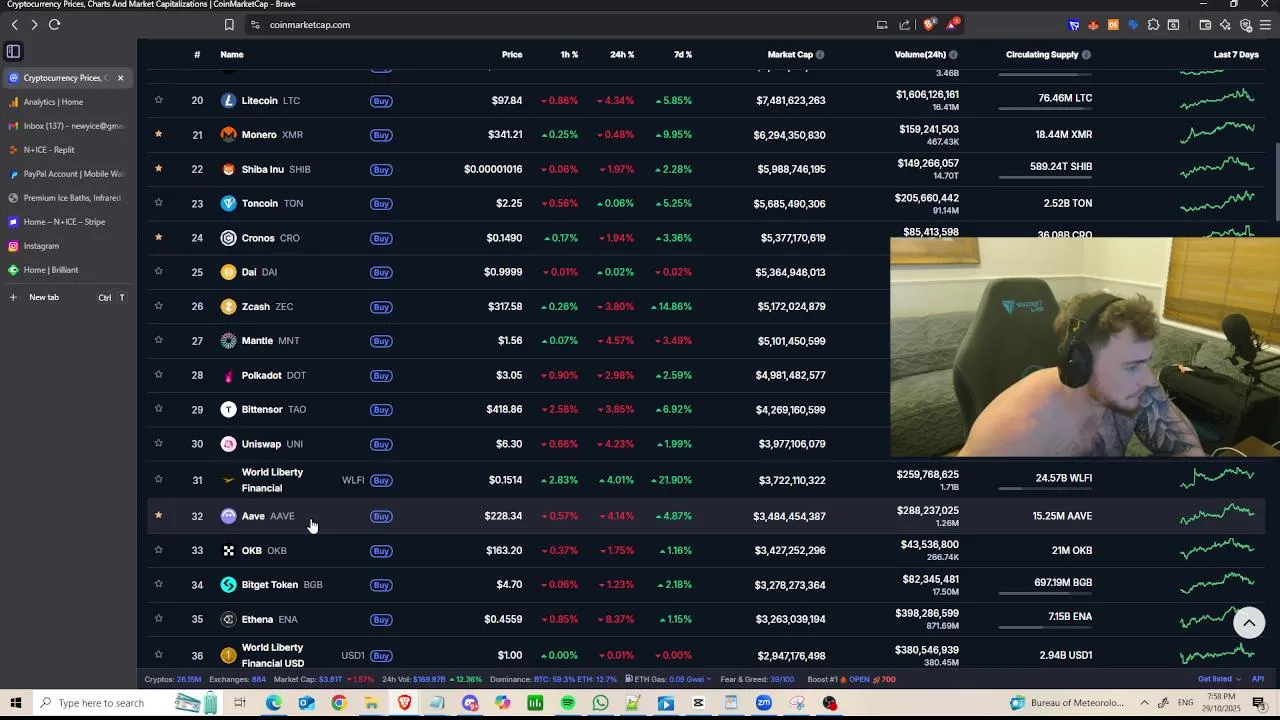The width and height of the screenshot is (1280, 720).
Task: Add Litecoin to watchlist star
Action: tap(158, 100)
